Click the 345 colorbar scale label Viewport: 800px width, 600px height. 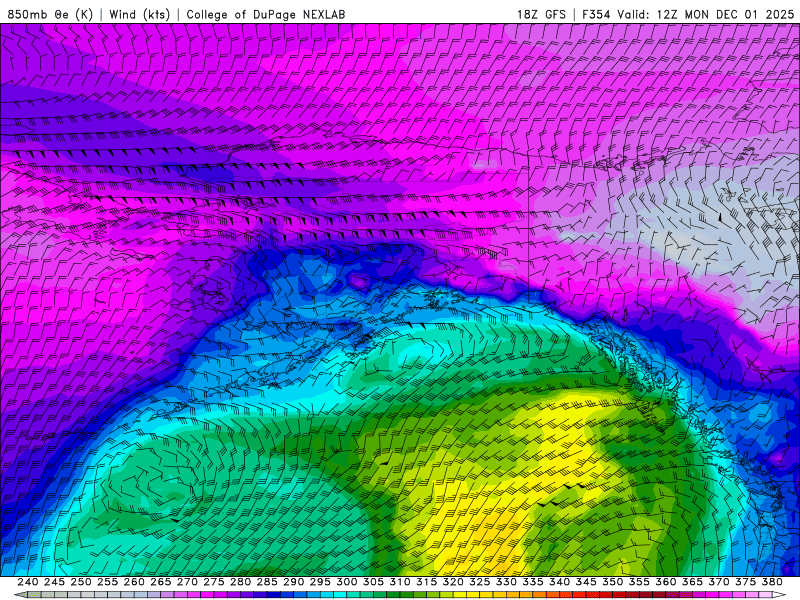[586, 582]
